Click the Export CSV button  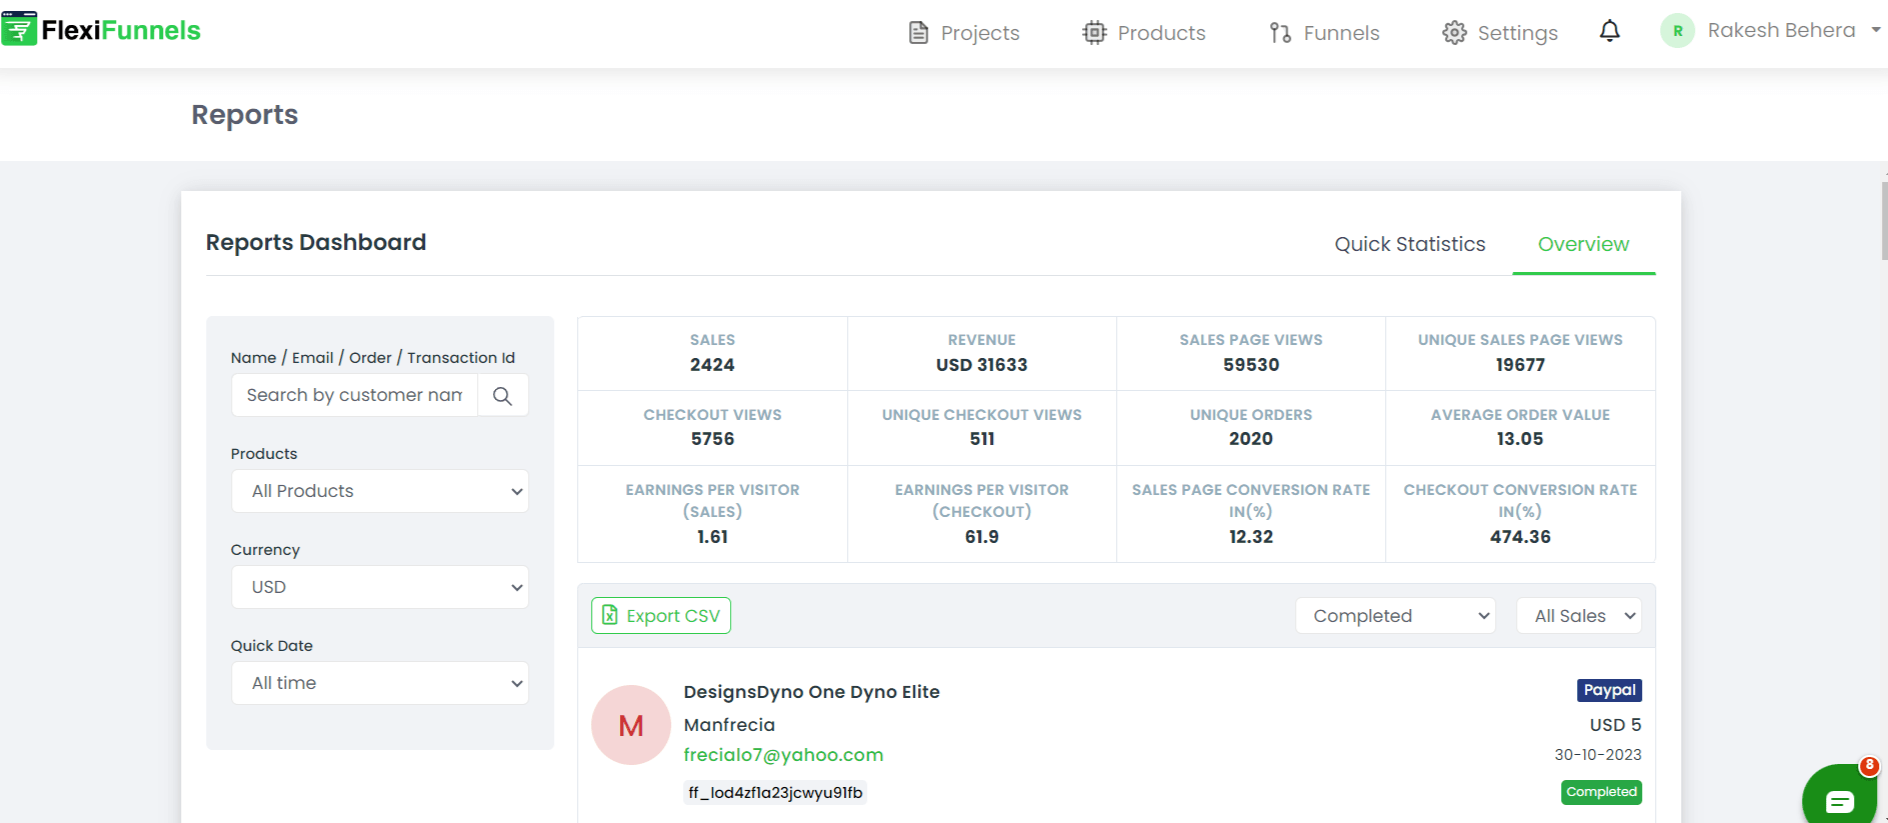point(661,616)
